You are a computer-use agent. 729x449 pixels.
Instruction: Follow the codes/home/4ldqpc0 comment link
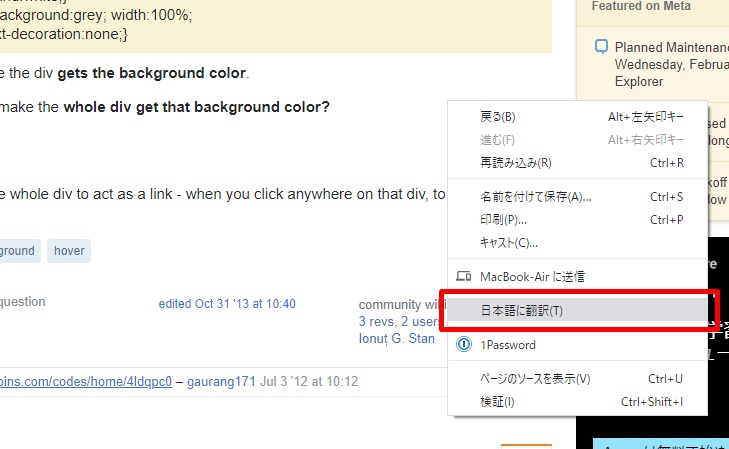click(x=86, y=381)
